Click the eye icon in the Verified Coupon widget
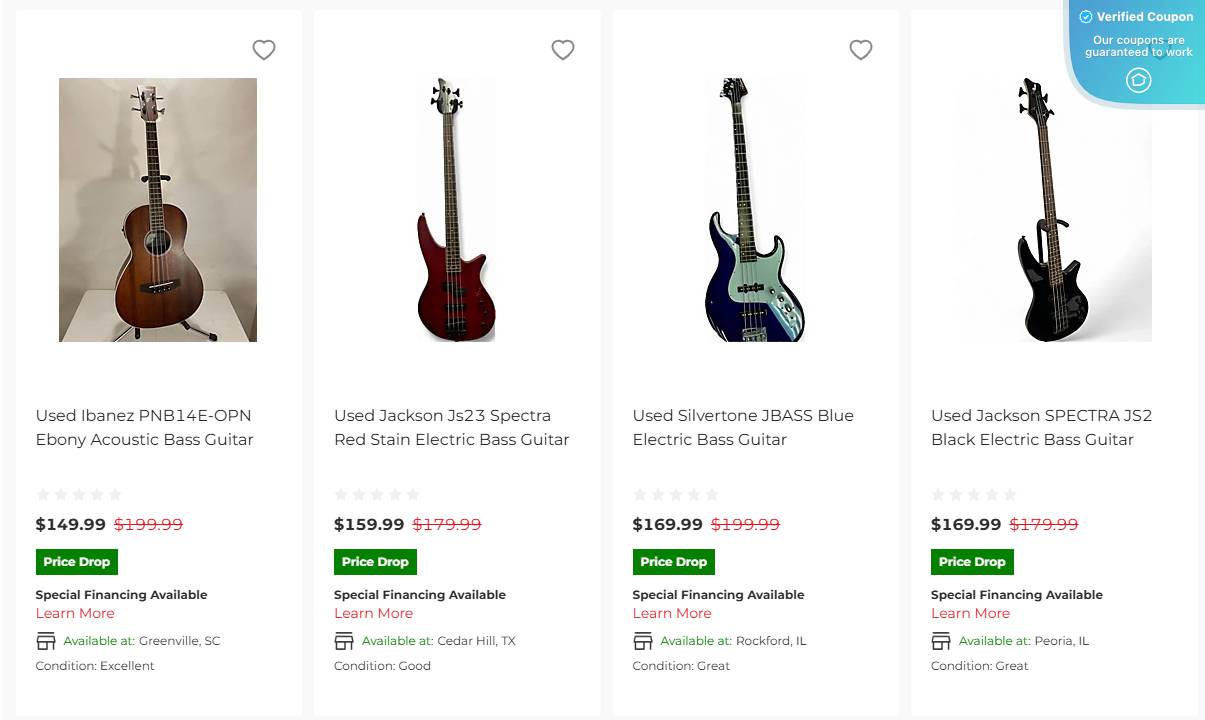 click(1138, 80)
